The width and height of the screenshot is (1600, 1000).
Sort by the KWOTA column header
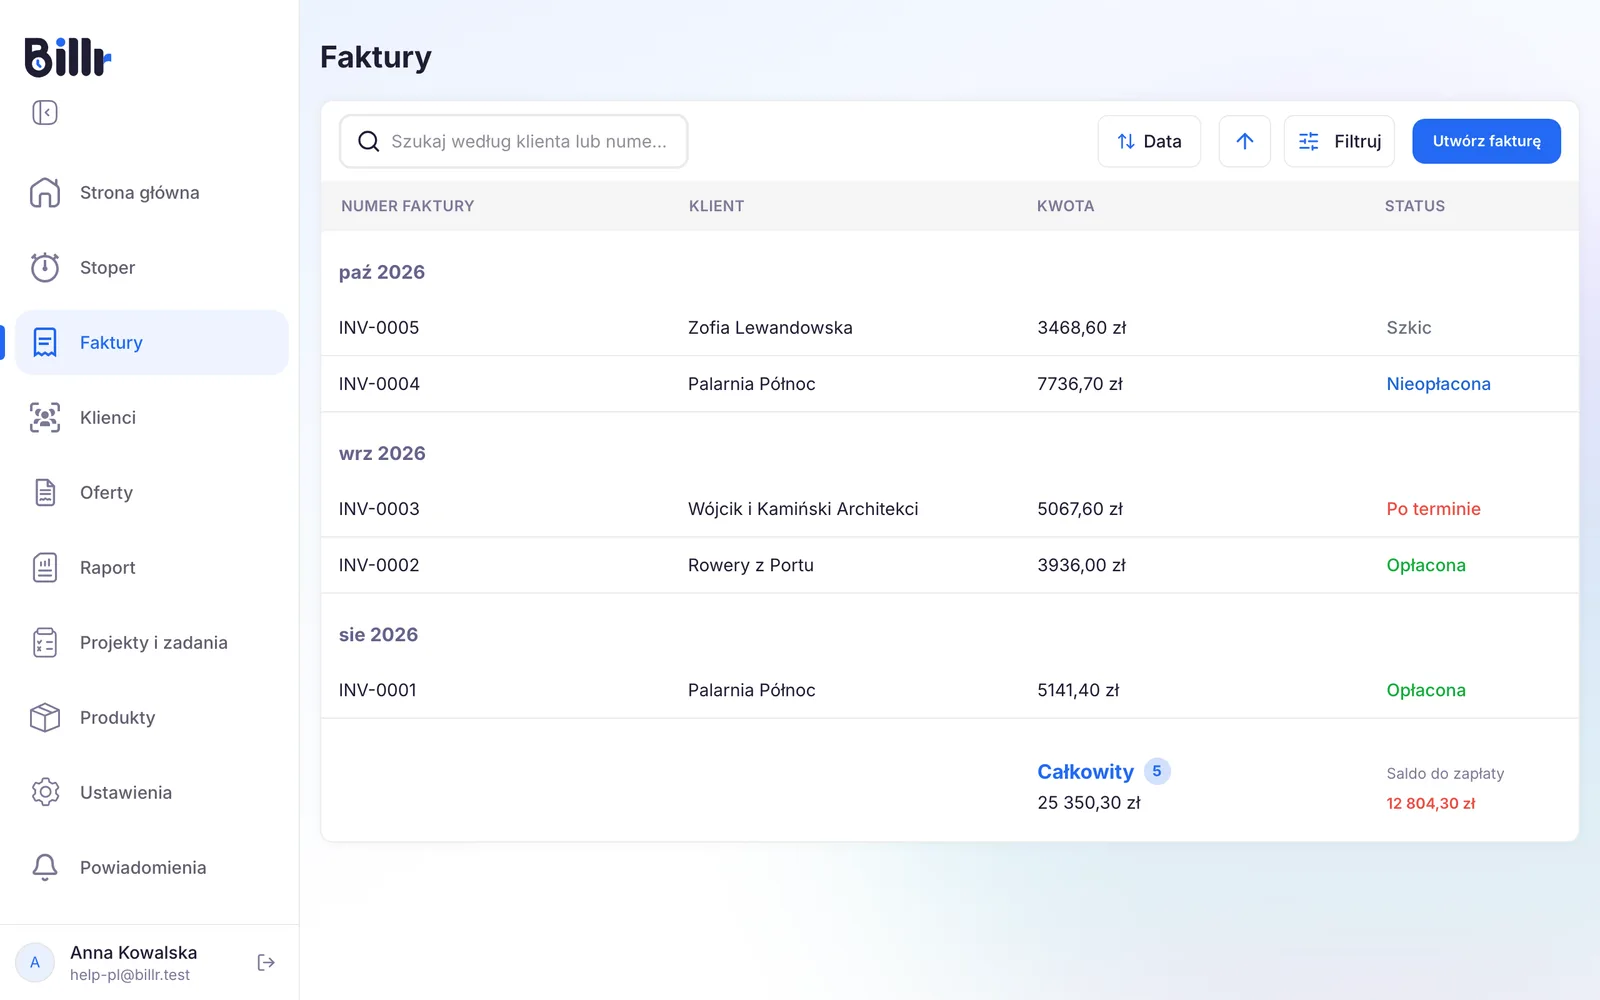tap(1065, 206)
